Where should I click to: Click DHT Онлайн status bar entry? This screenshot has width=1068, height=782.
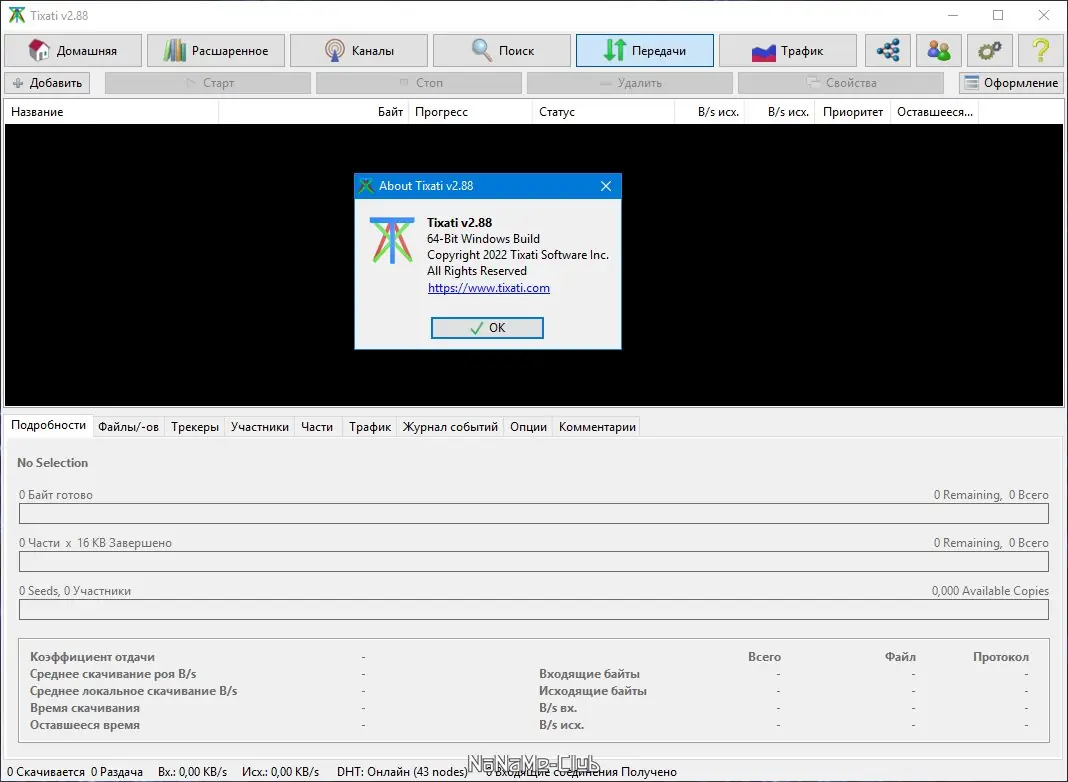[402, 772]
